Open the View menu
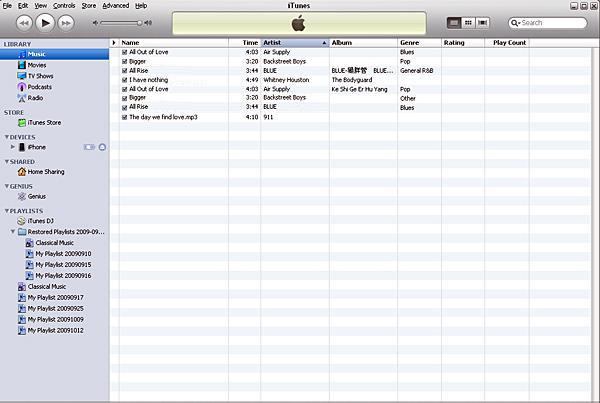The image size is (600, 403). tap(41, 6)
